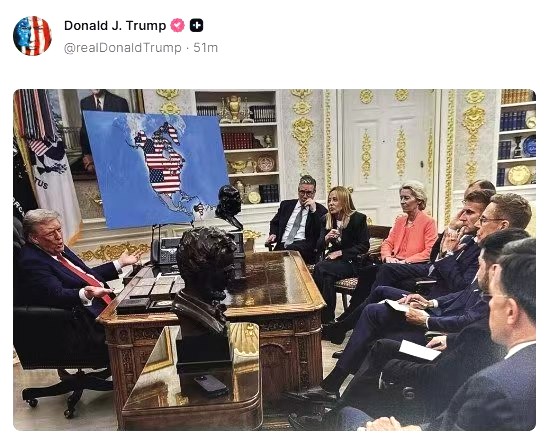Click the gold urn on the top bookshelf
The image size is (549, 439).
coord(234,108)
